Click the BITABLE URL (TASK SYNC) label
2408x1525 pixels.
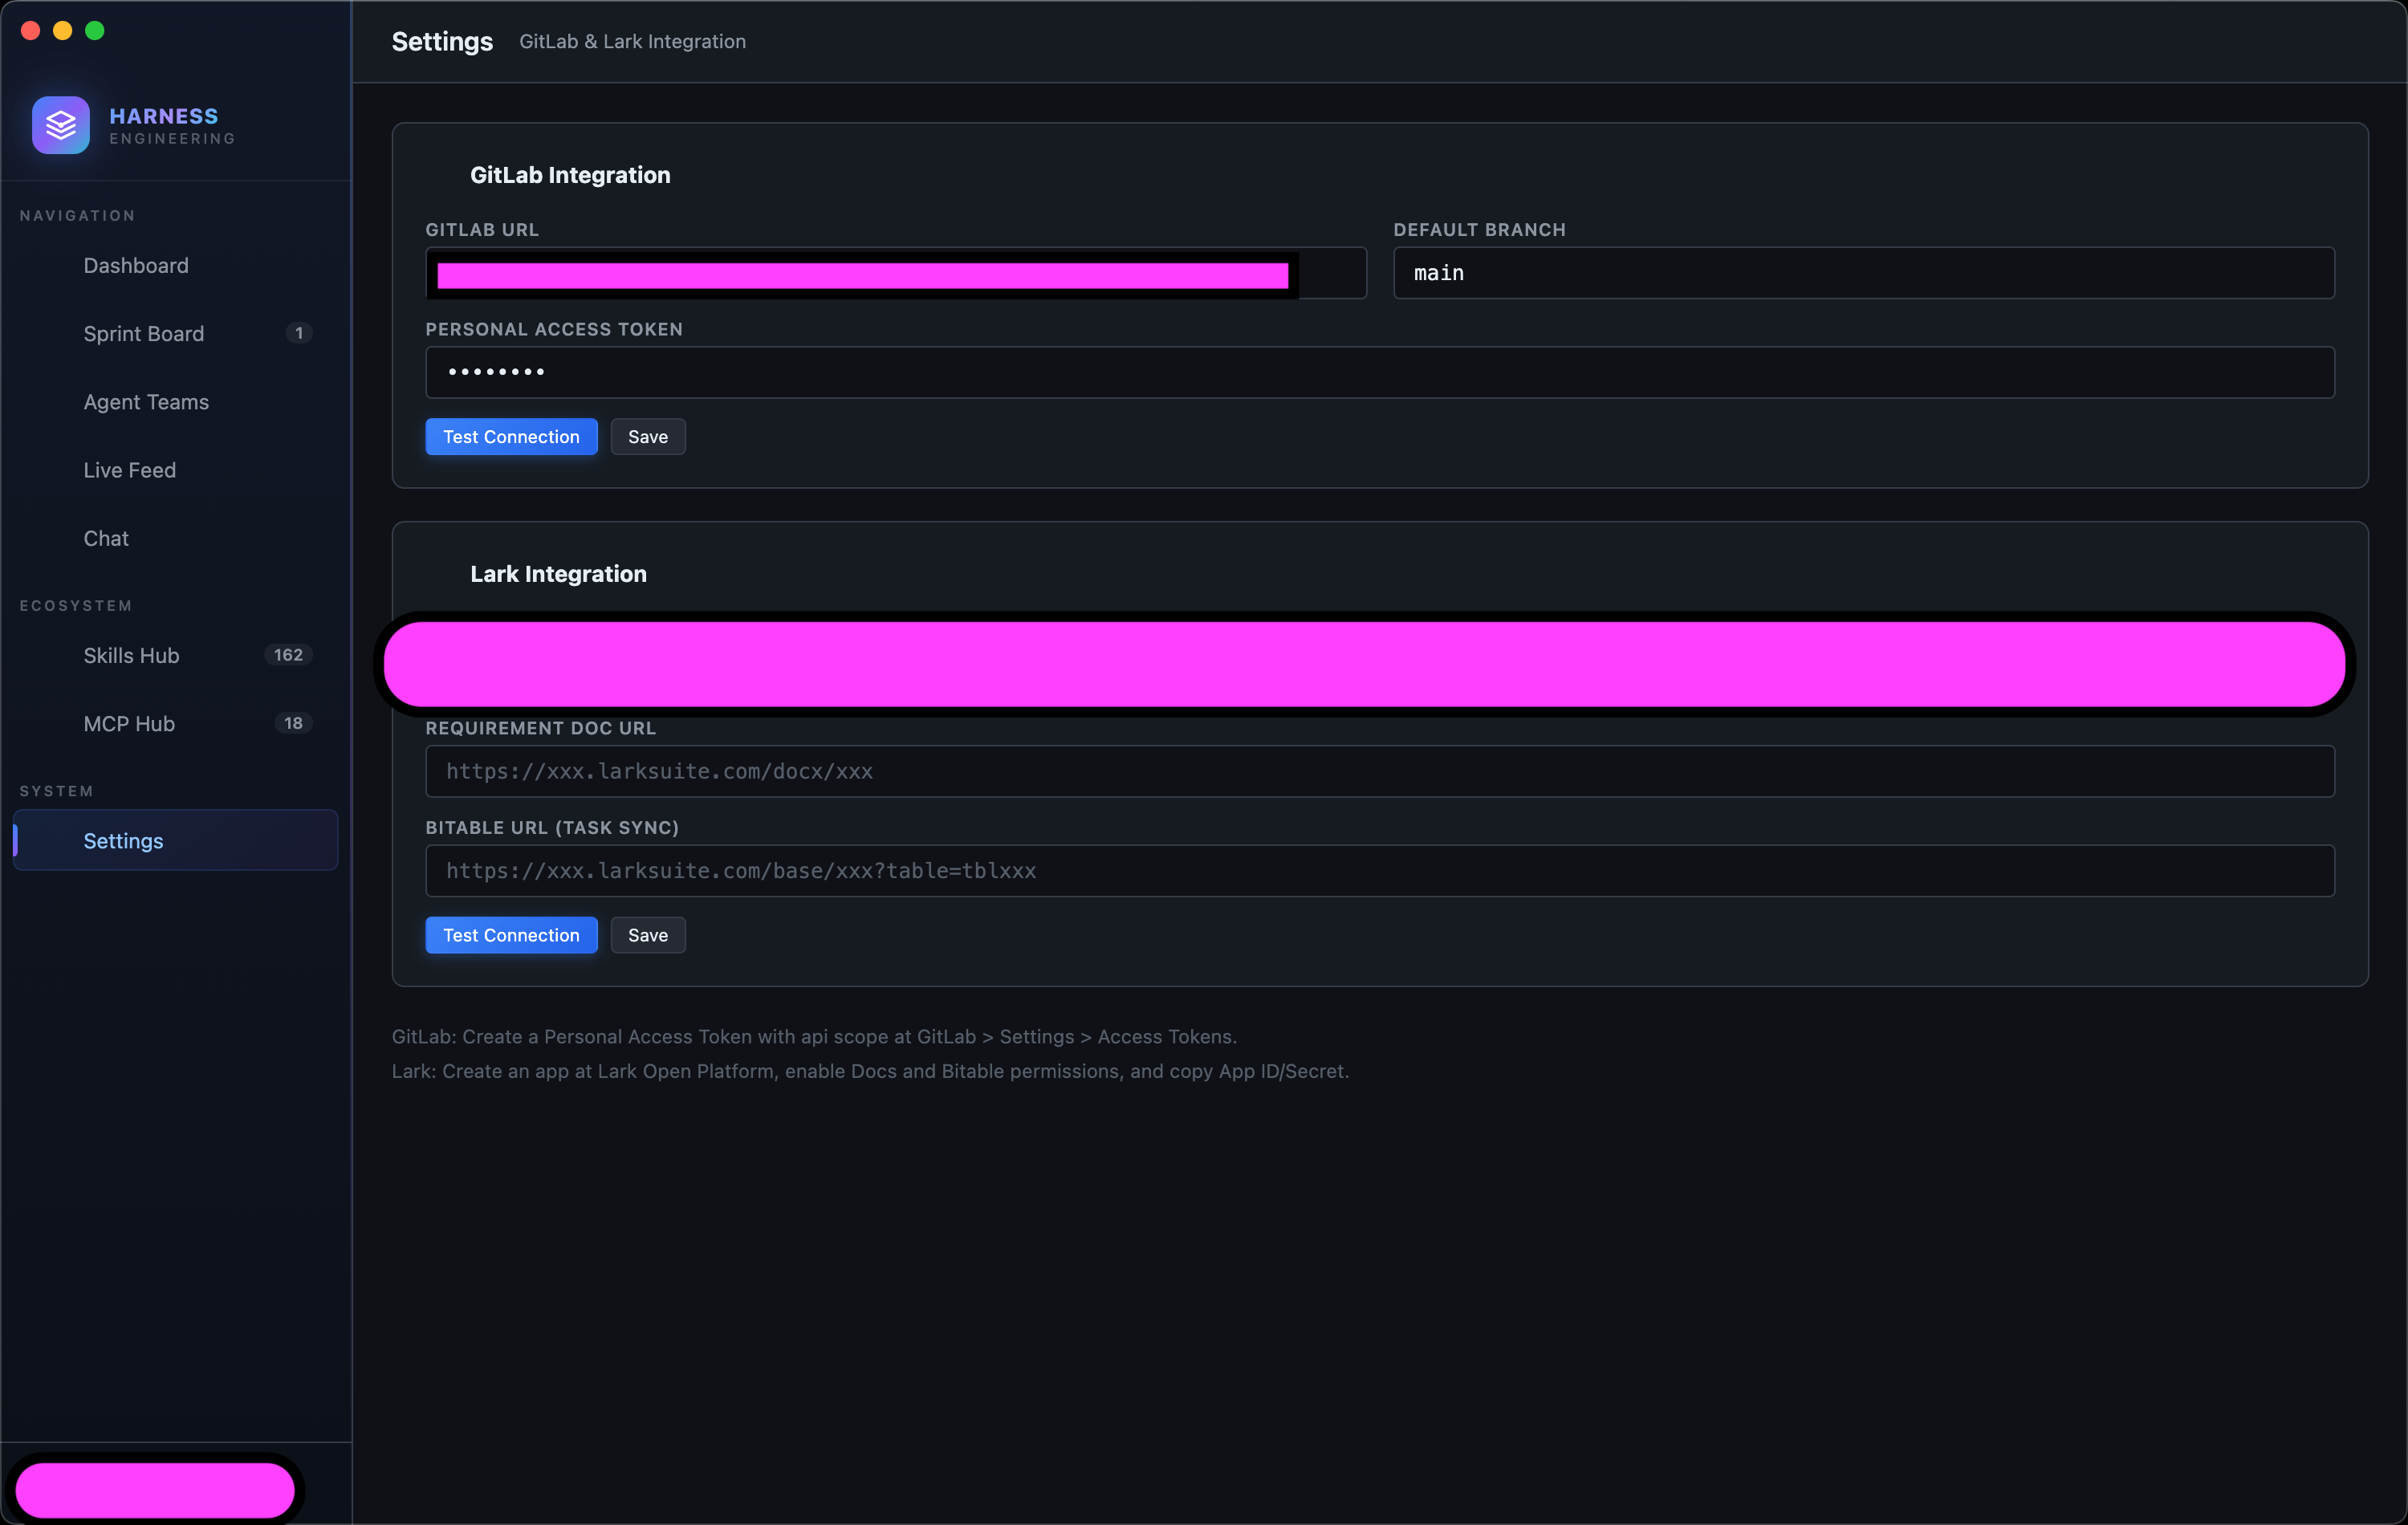(552, 828)
